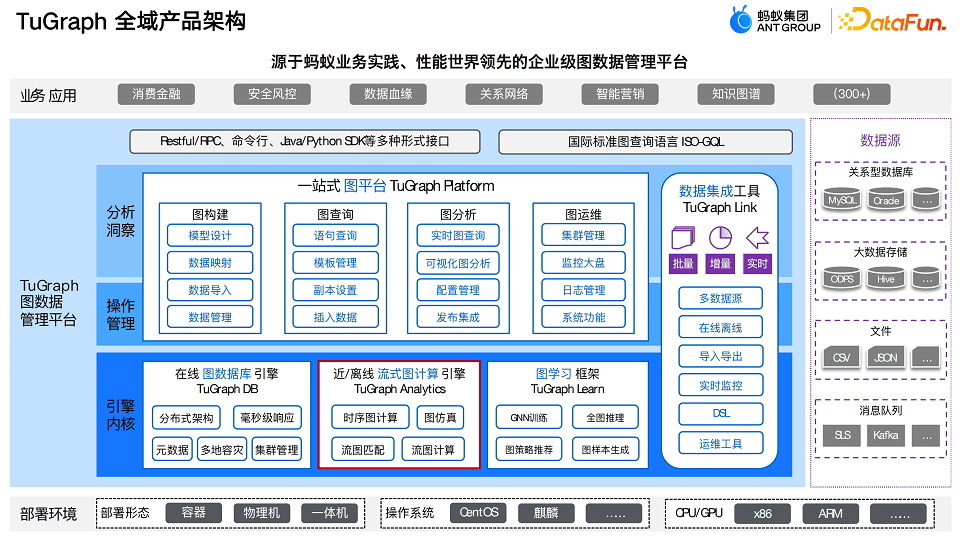Select the Kafka message queue block
960x539 pixels.
tap(886, 435)
